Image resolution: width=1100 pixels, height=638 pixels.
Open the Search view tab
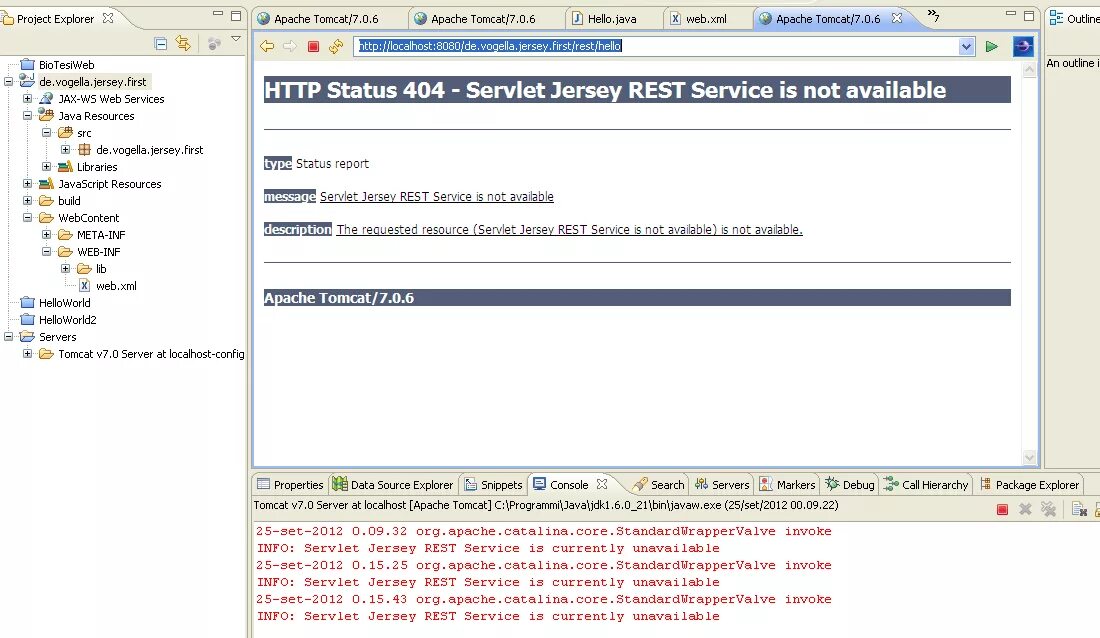pyautogui.click(x=658, y=484)
